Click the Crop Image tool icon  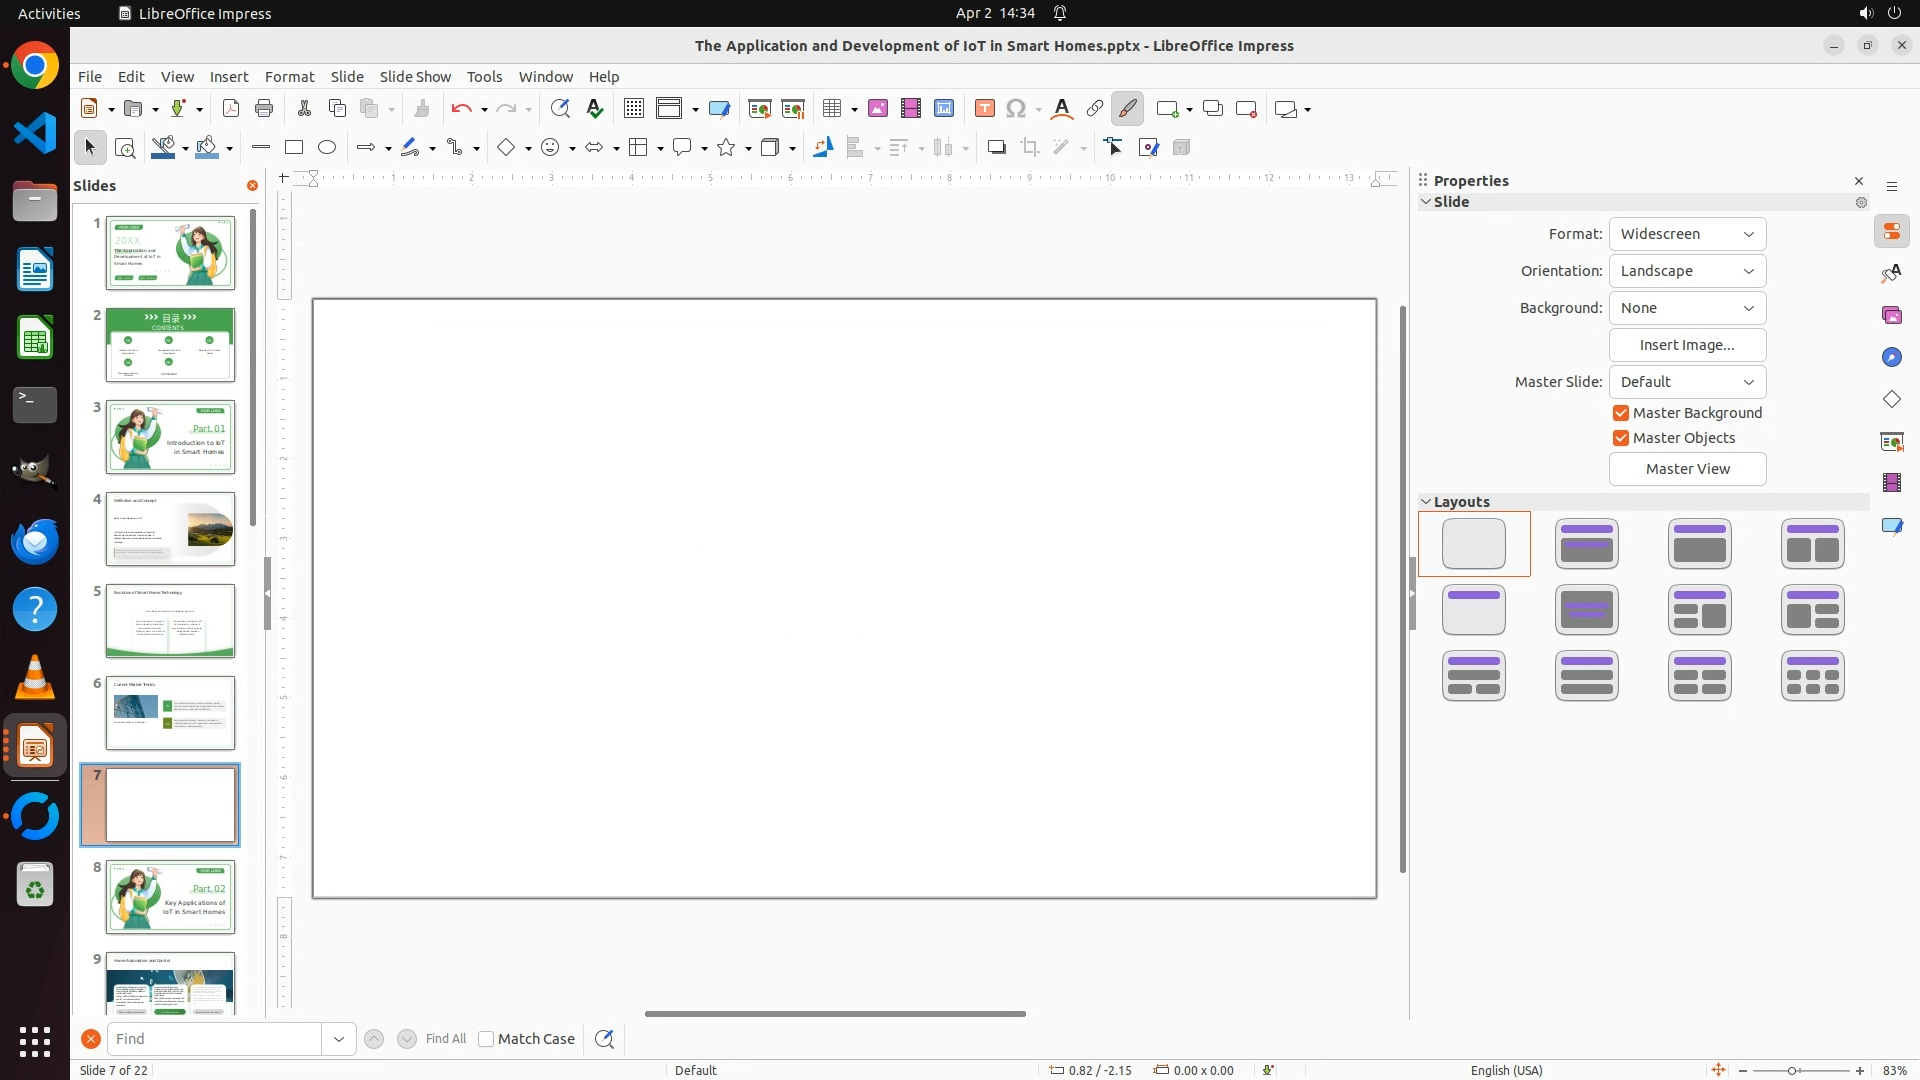pyautogui.click(x=1030, y=148)
